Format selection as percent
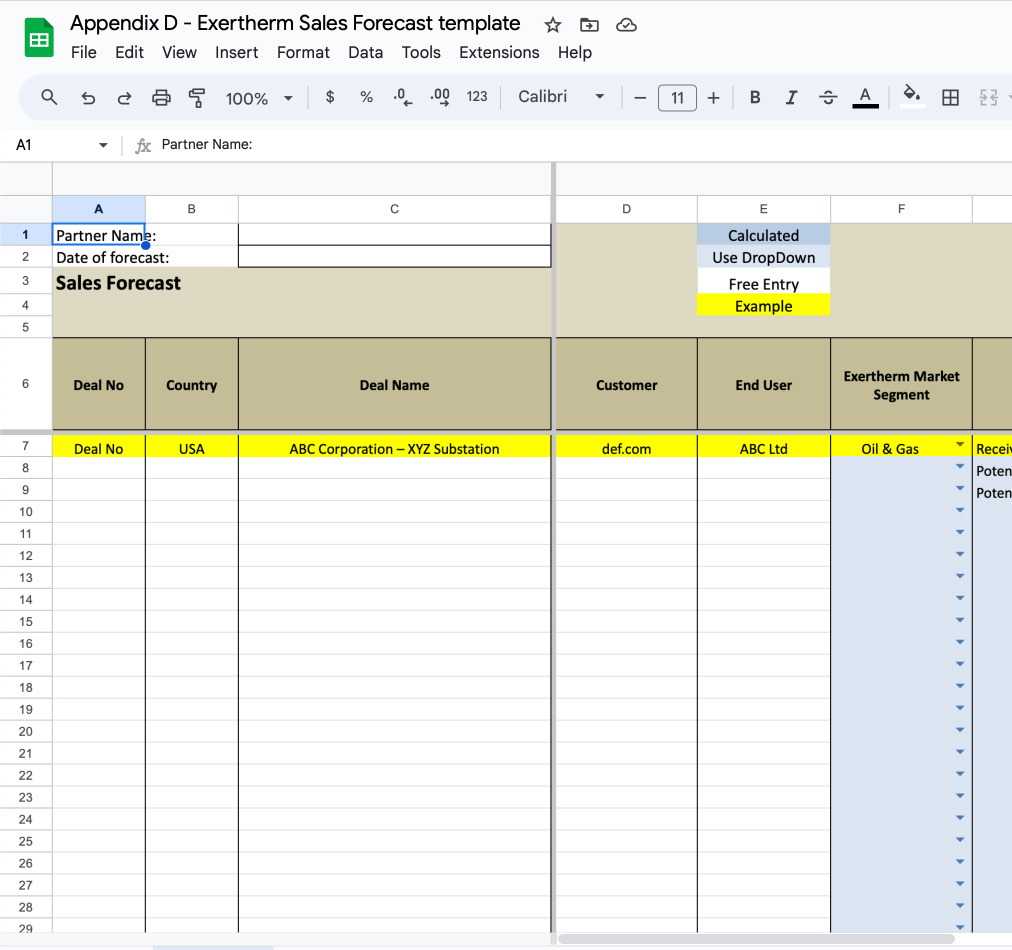 tap(366, 97)
